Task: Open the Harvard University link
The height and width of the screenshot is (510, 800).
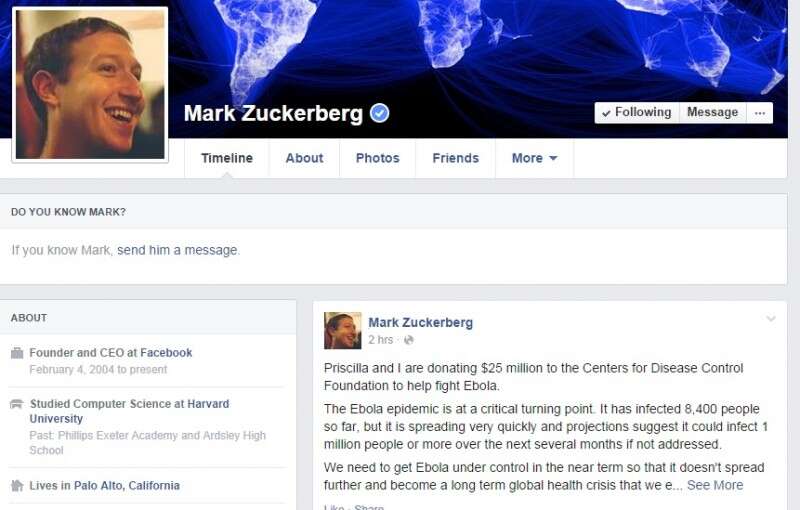Action: pos(129,411)
